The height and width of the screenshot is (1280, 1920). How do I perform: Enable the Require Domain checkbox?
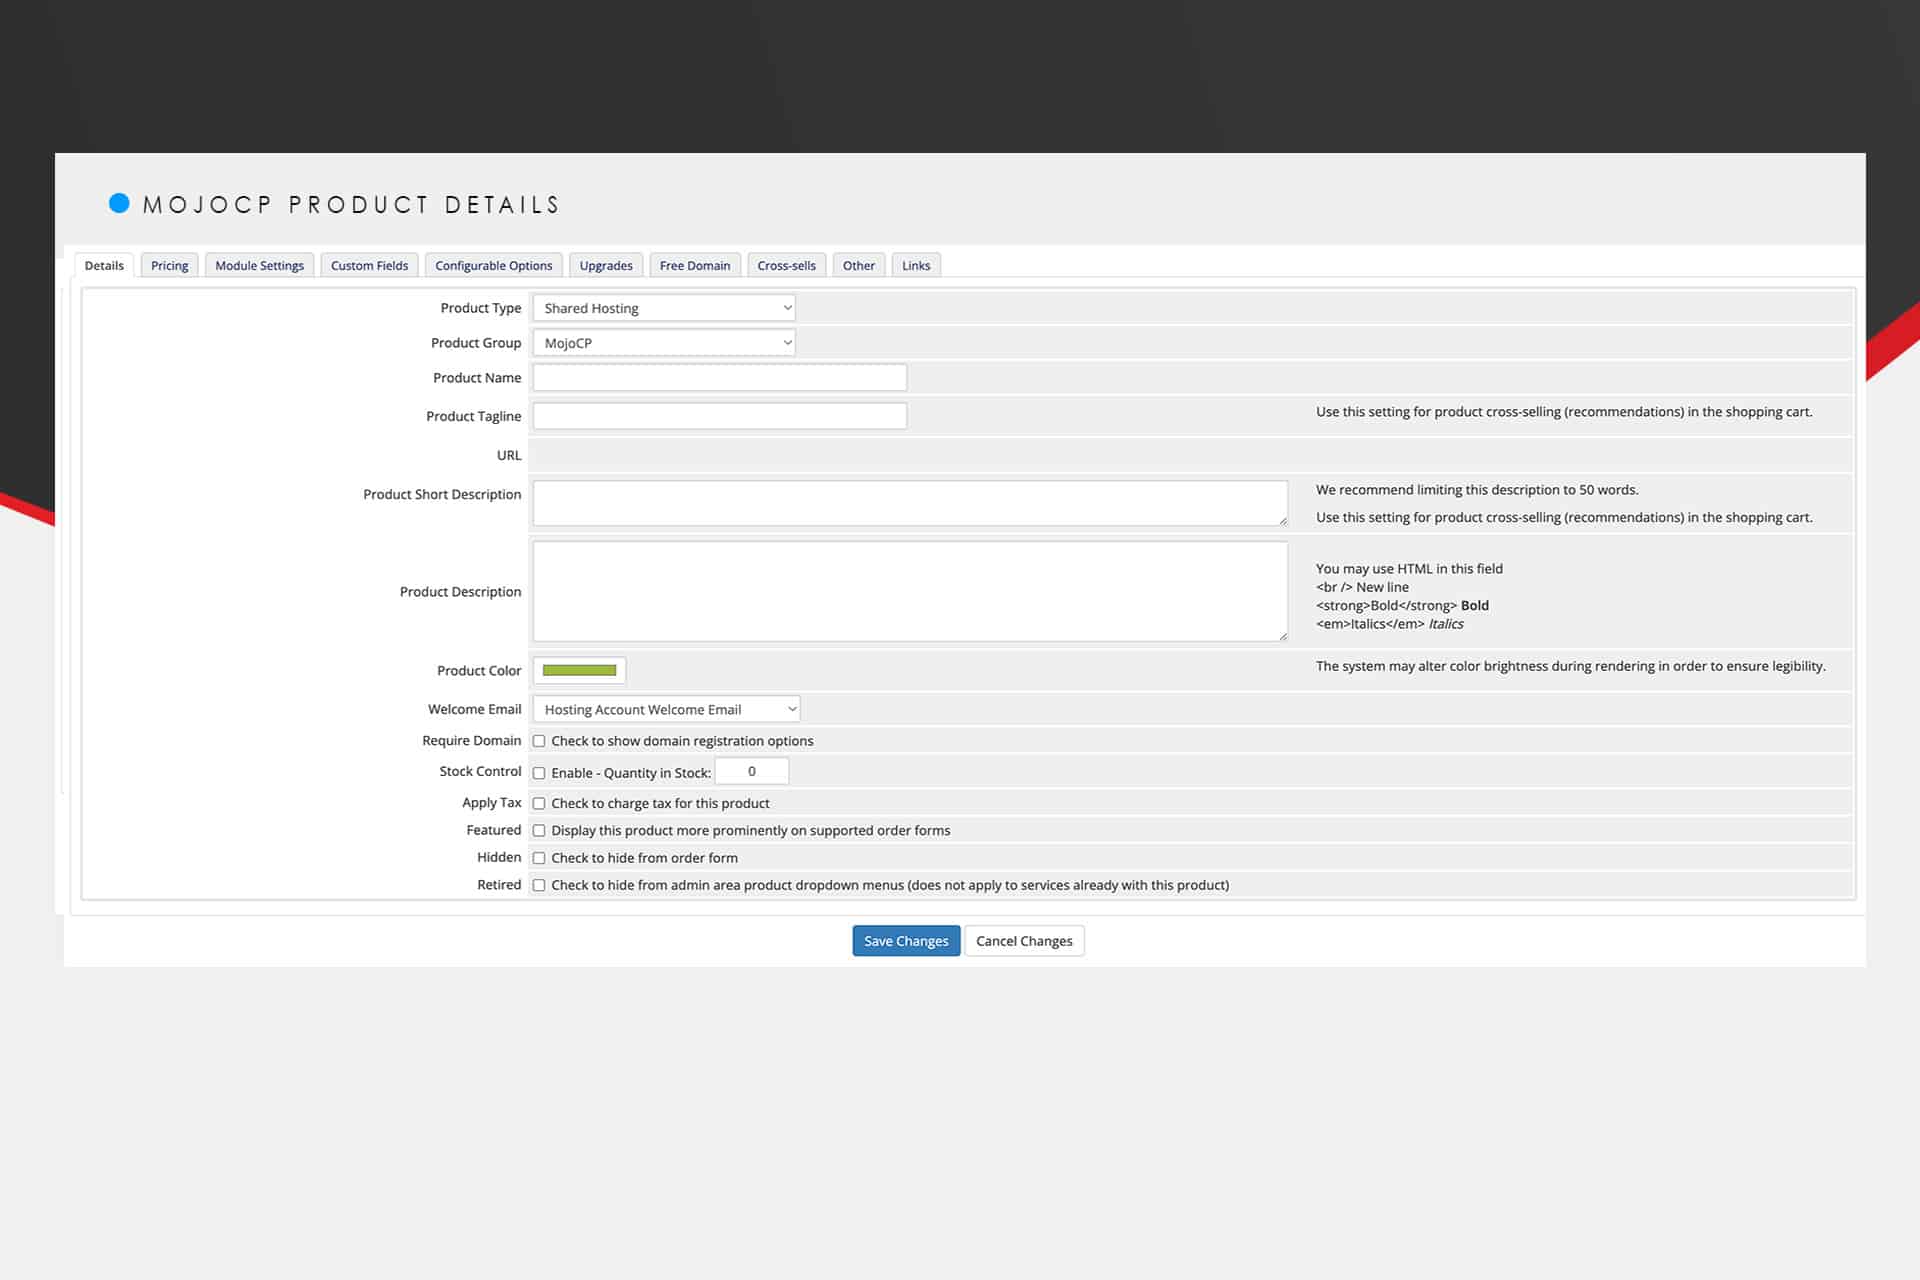539,741
